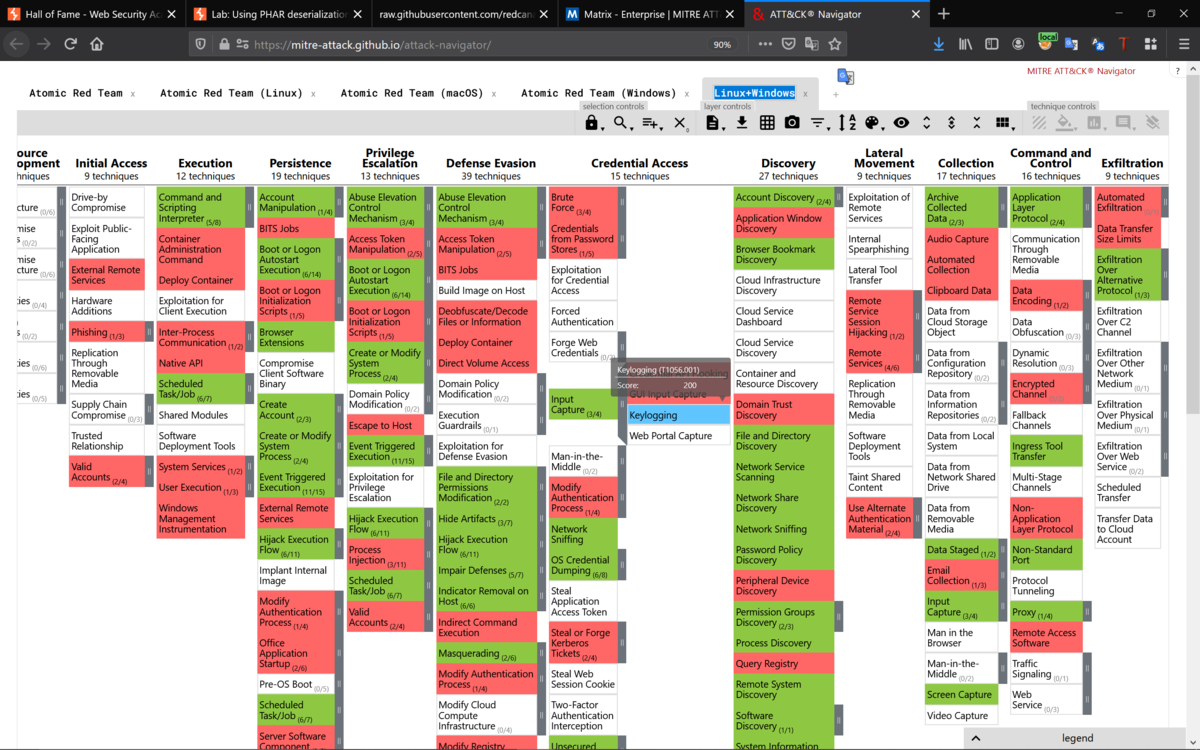This screenshot has width=1200, height=750.
Task: Reload the page in the browser
Action: point(70,44)
